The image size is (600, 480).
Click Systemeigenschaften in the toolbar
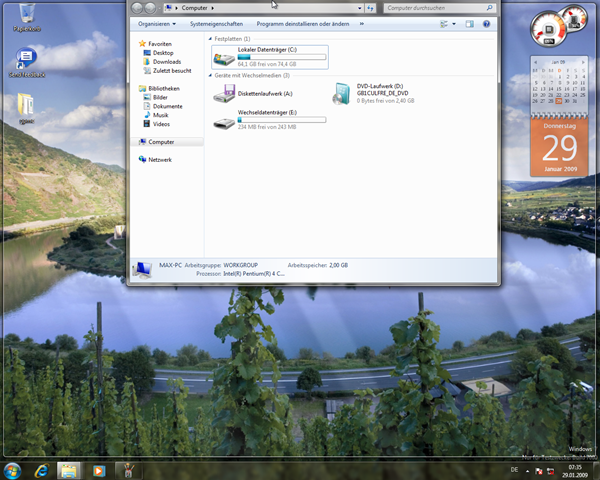point(217,24)
